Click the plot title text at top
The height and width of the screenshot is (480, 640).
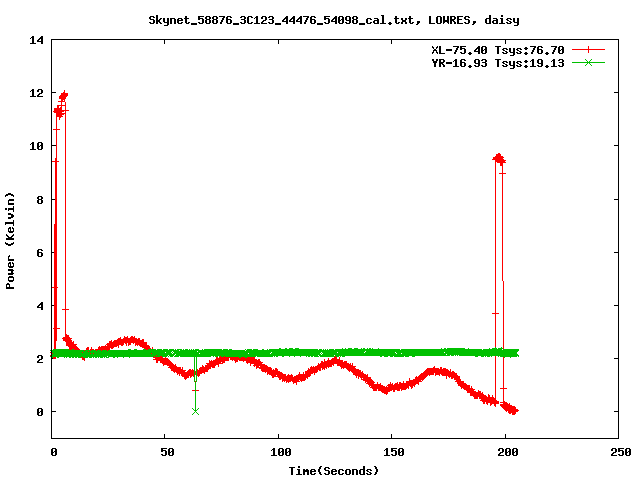(x=333, y=19)
